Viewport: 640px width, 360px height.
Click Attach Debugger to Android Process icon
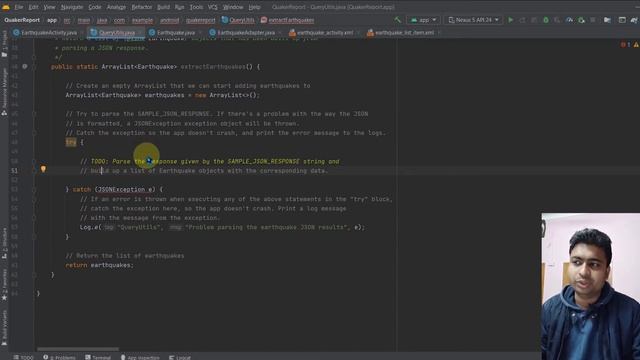[581, 20]
